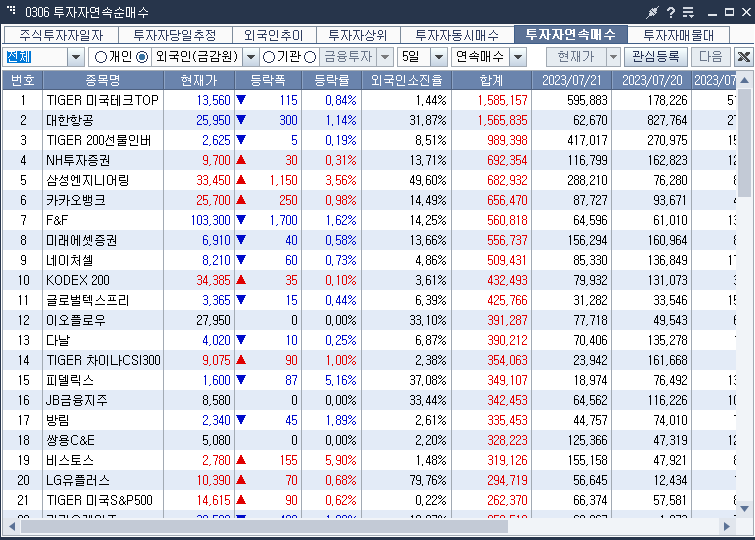This screenshot has width=755, height=540.
Task: Select the NH투자증권 stock name
Action: [78, 160]
